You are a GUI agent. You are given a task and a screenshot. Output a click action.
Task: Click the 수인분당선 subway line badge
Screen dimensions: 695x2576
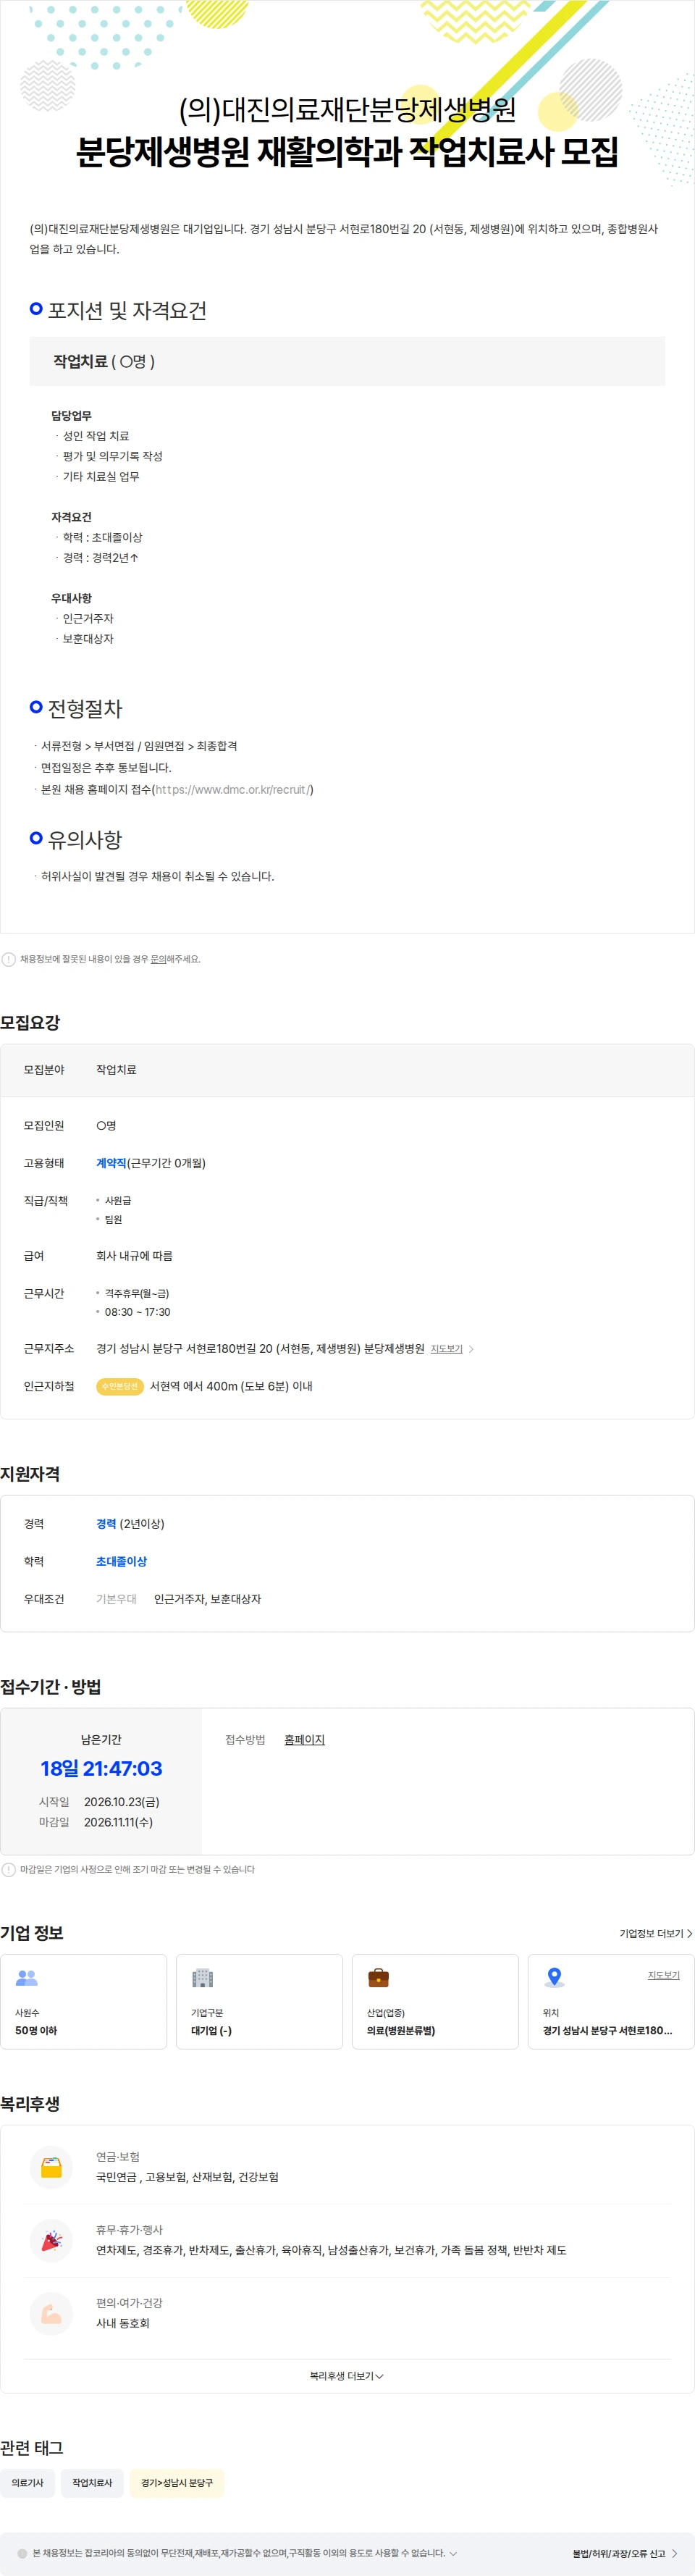[119, 1386]
